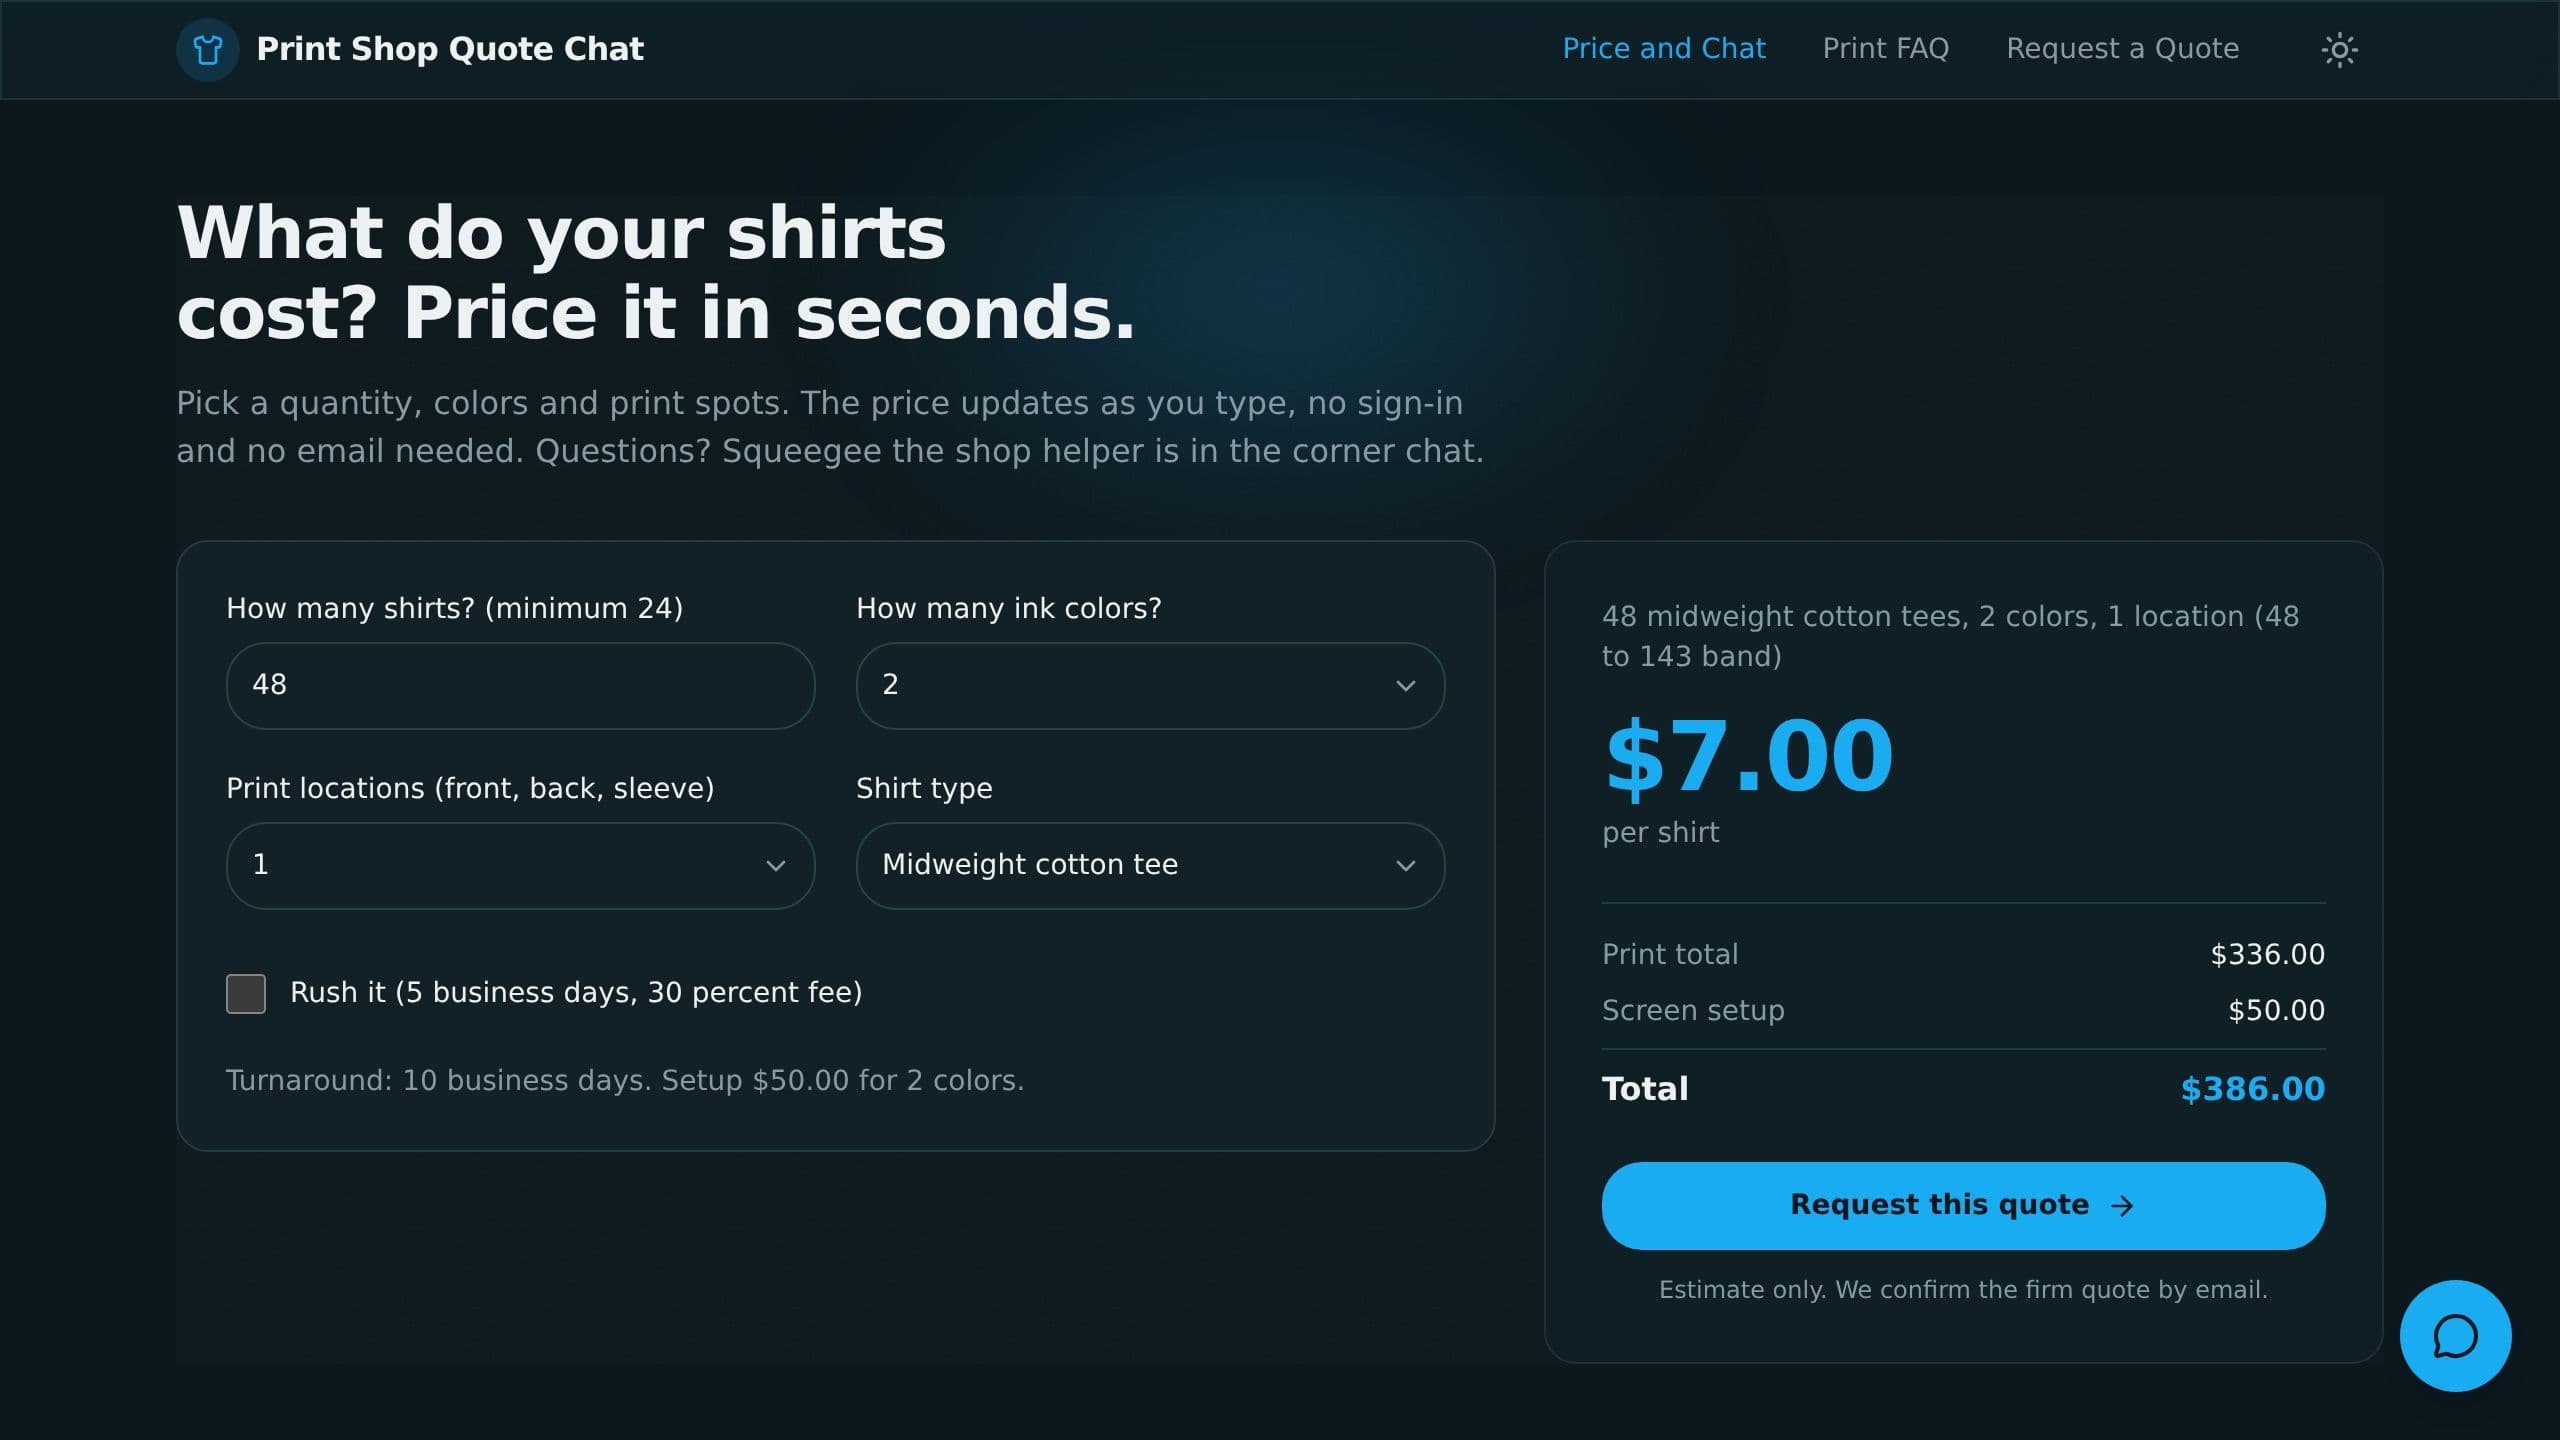The width and height of the screenshot is (2560, 1440).
Task: Expand the Print locations dropdown
Action: click(x=520, y=866)
